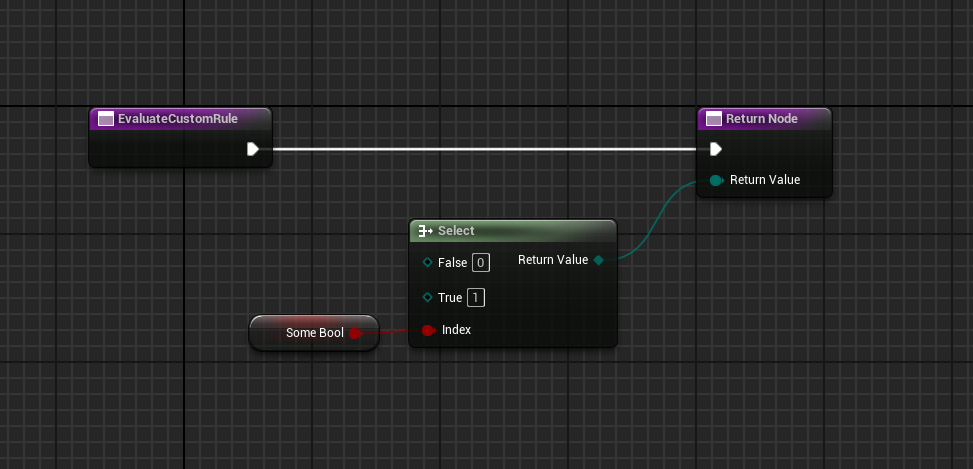Click the Return Node function icon
This screenshot has width=973, height=469.
tap(713, 119)
